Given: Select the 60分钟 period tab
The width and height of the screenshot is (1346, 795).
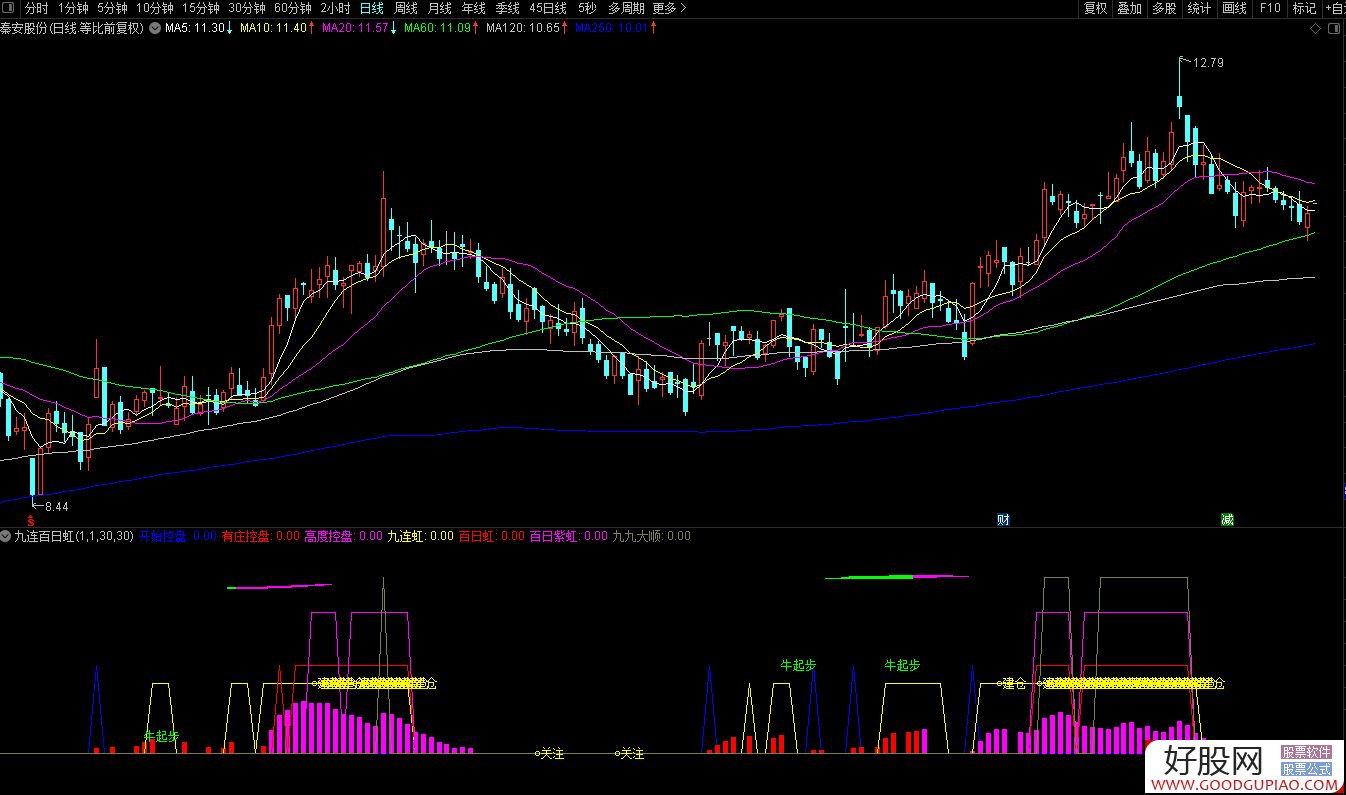Looking at the screenshot, I should [x=292, y=8].
